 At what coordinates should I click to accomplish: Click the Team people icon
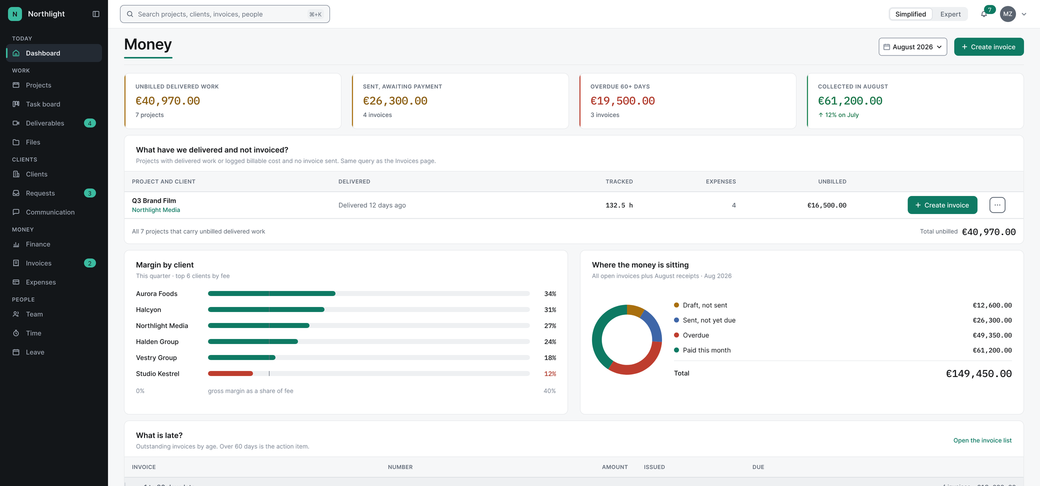point(16,314)
